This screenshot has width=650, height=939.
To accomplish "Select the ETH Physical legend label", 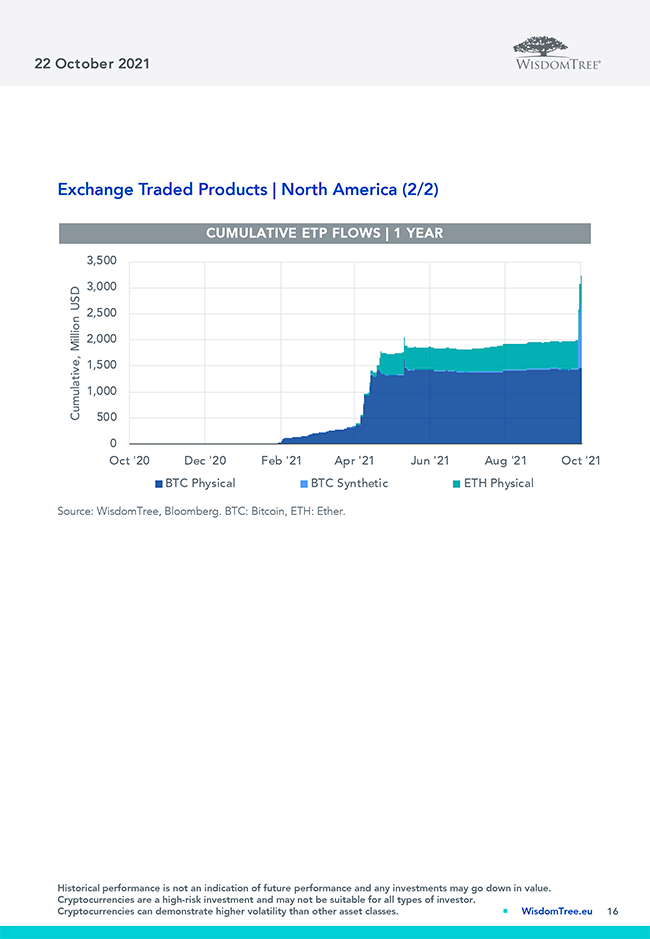I will point(498,484).
